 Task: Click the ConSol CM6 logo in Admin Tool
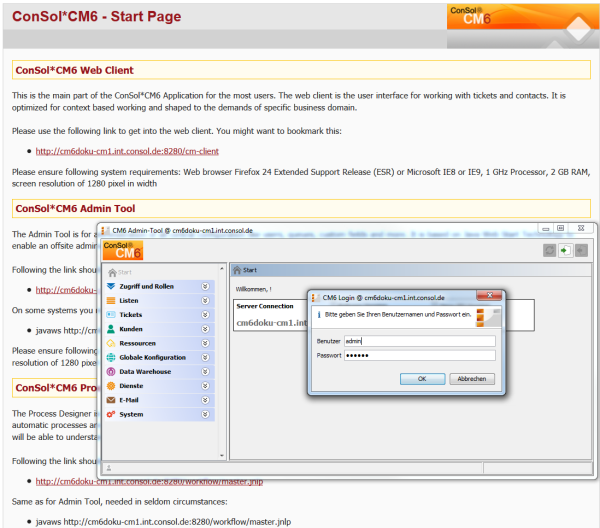(123, 250)
